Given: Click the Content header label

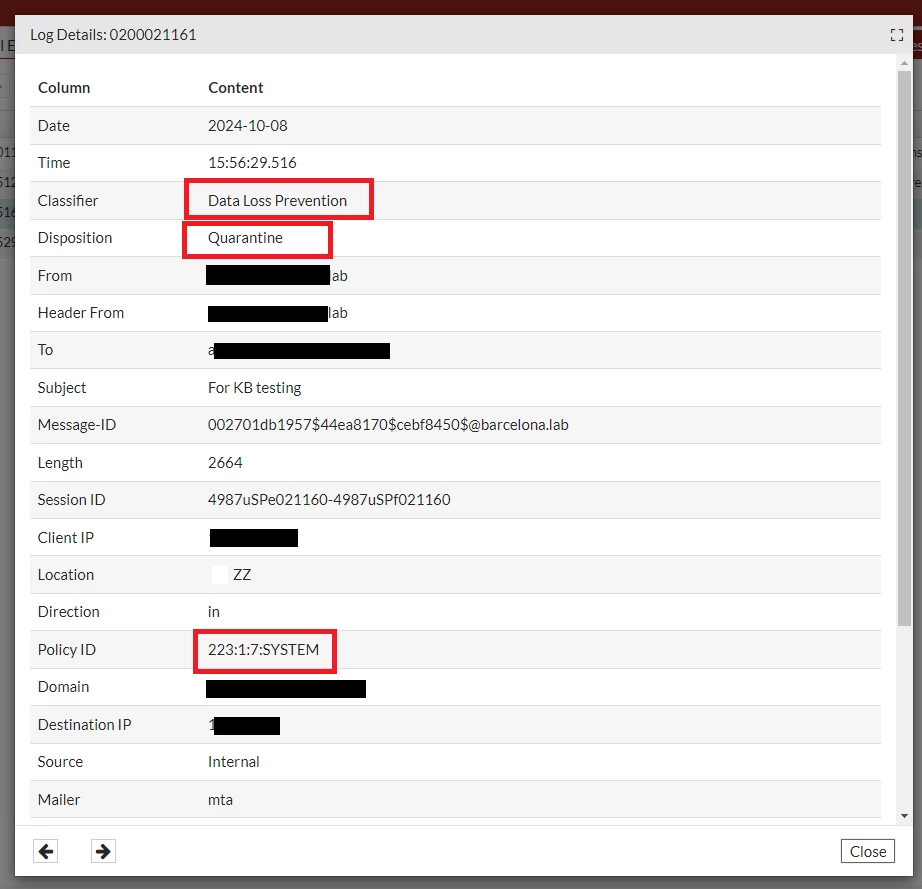Looking at the screenshot, I should click(x=235, y=88).
